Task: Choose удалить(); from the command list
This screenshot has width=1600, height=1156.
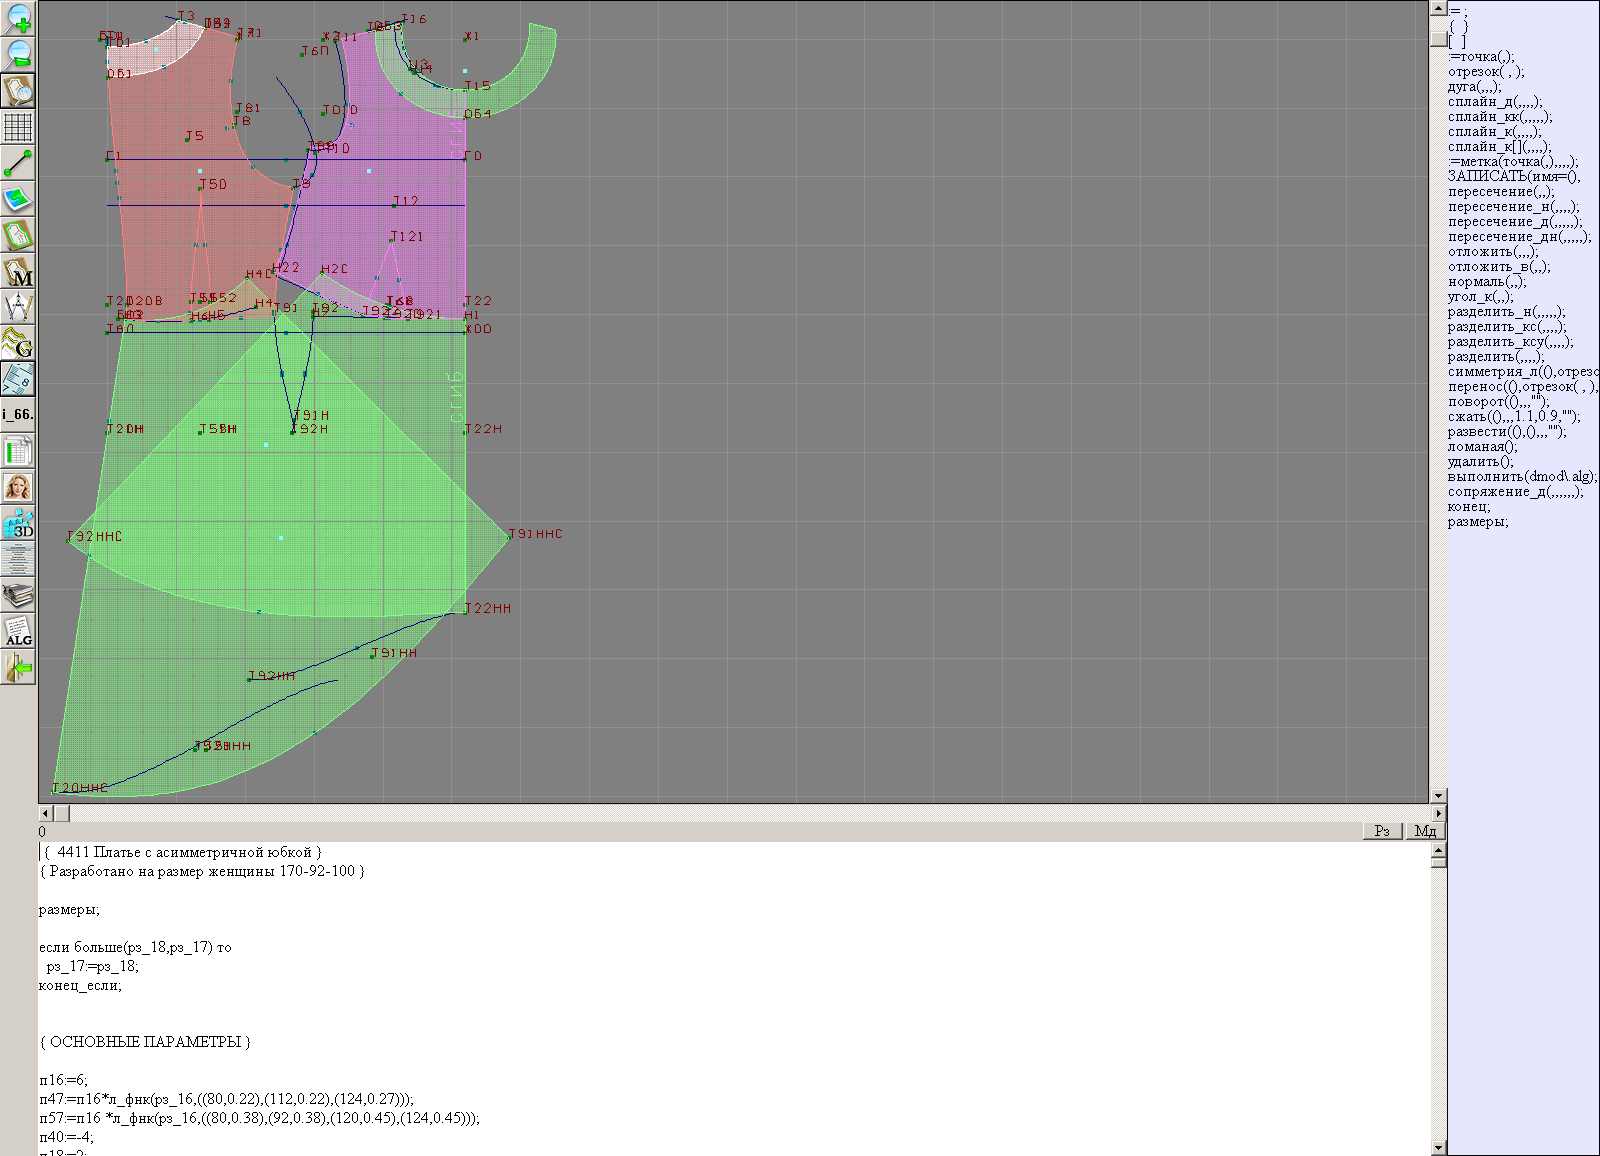Action: [1480, 462]
